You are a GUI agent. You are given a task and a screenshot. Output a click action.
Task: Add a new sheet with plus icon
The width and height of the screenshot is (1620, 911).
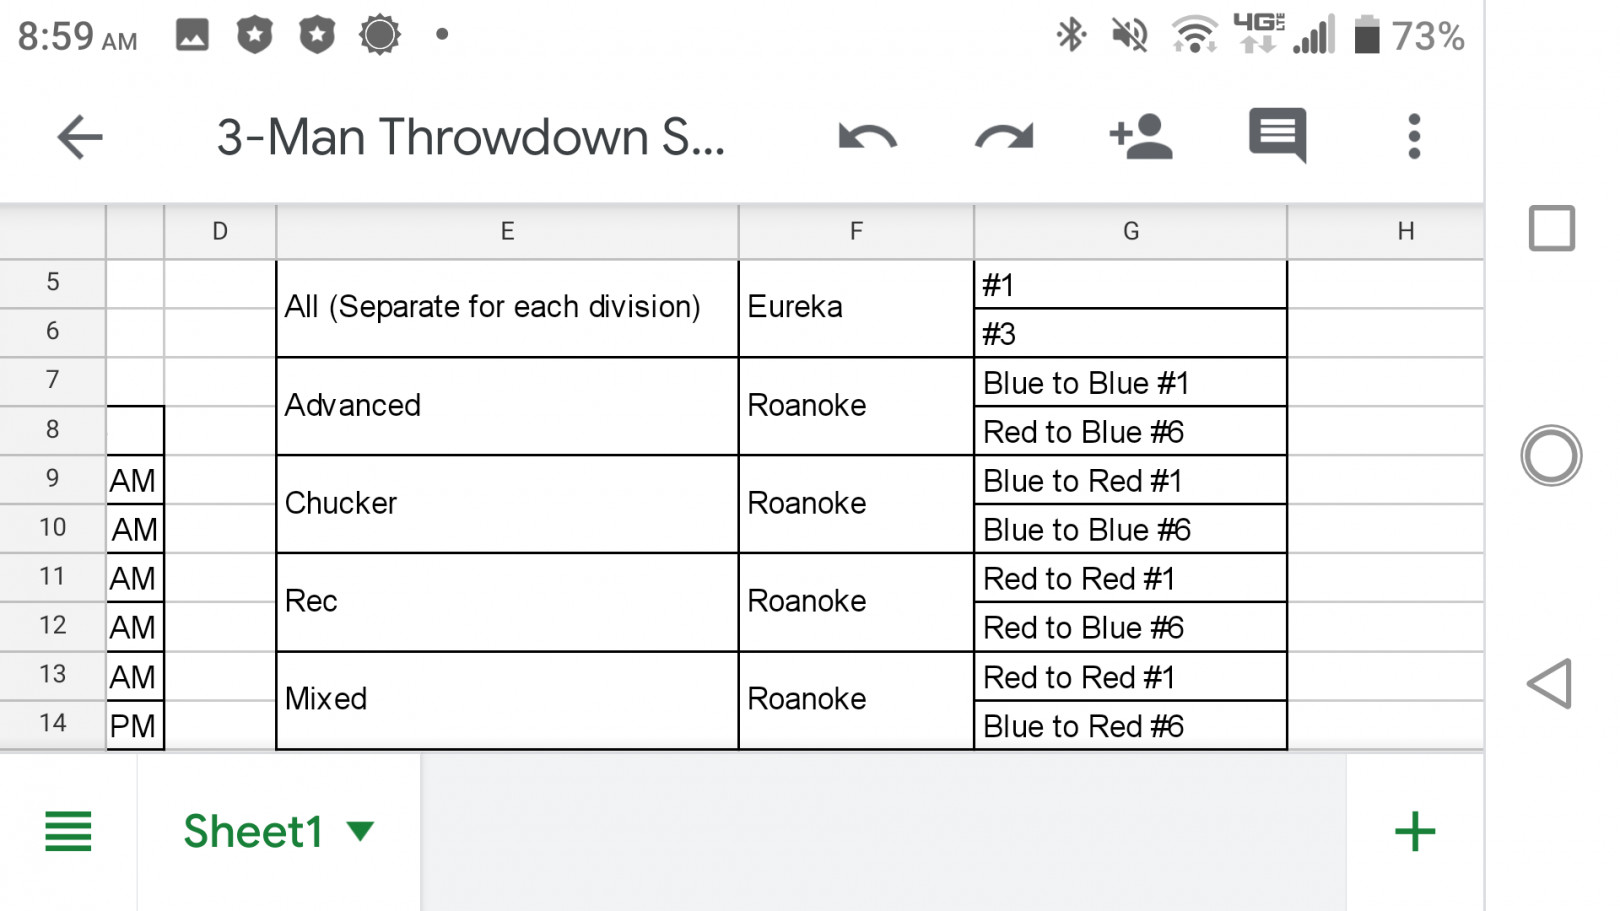(1415, 831)
